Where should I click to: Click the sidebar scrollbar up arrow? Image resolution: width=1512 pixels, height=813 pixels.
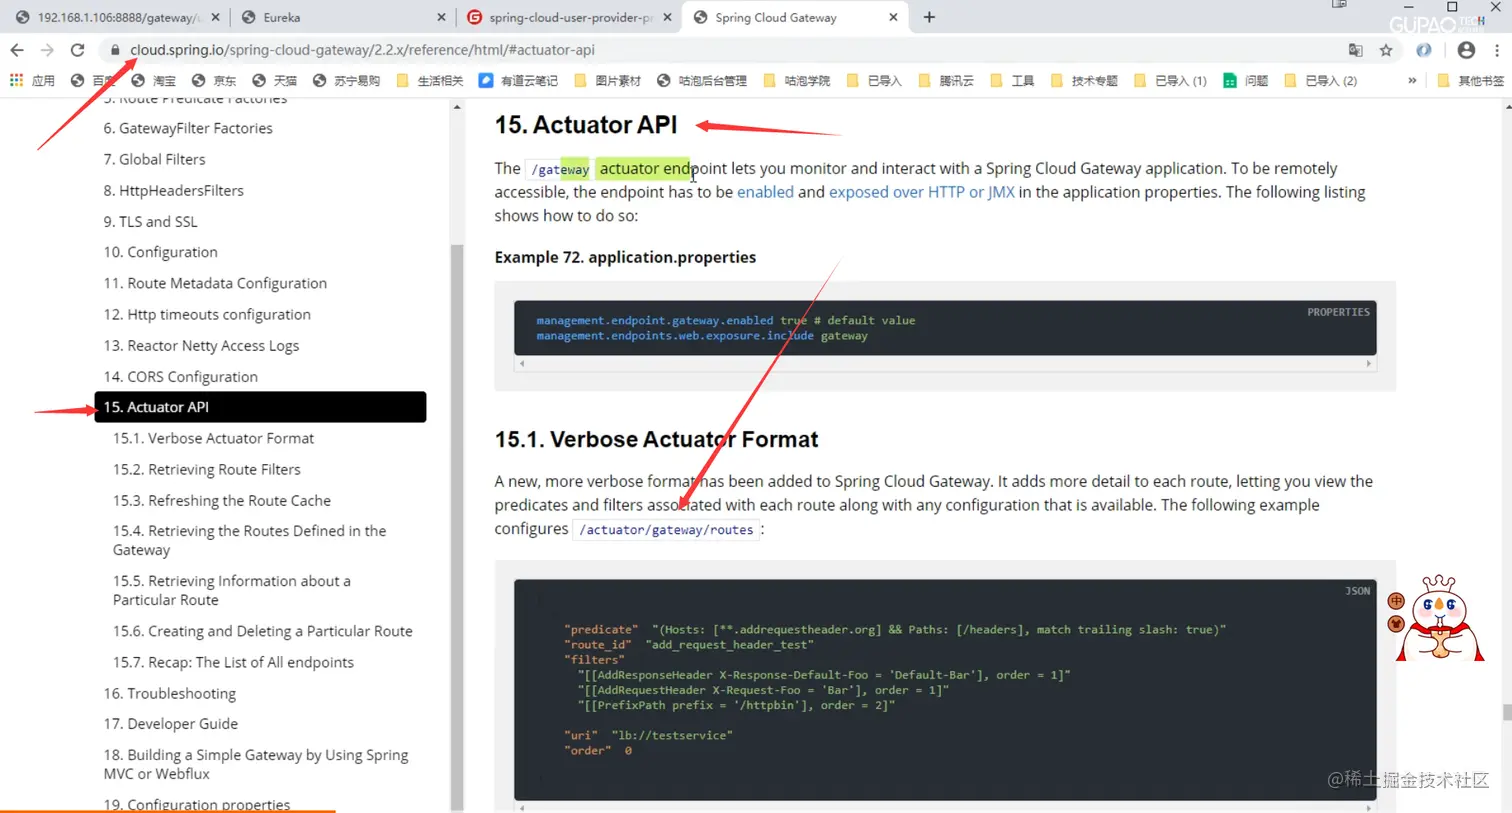(457, 106)
